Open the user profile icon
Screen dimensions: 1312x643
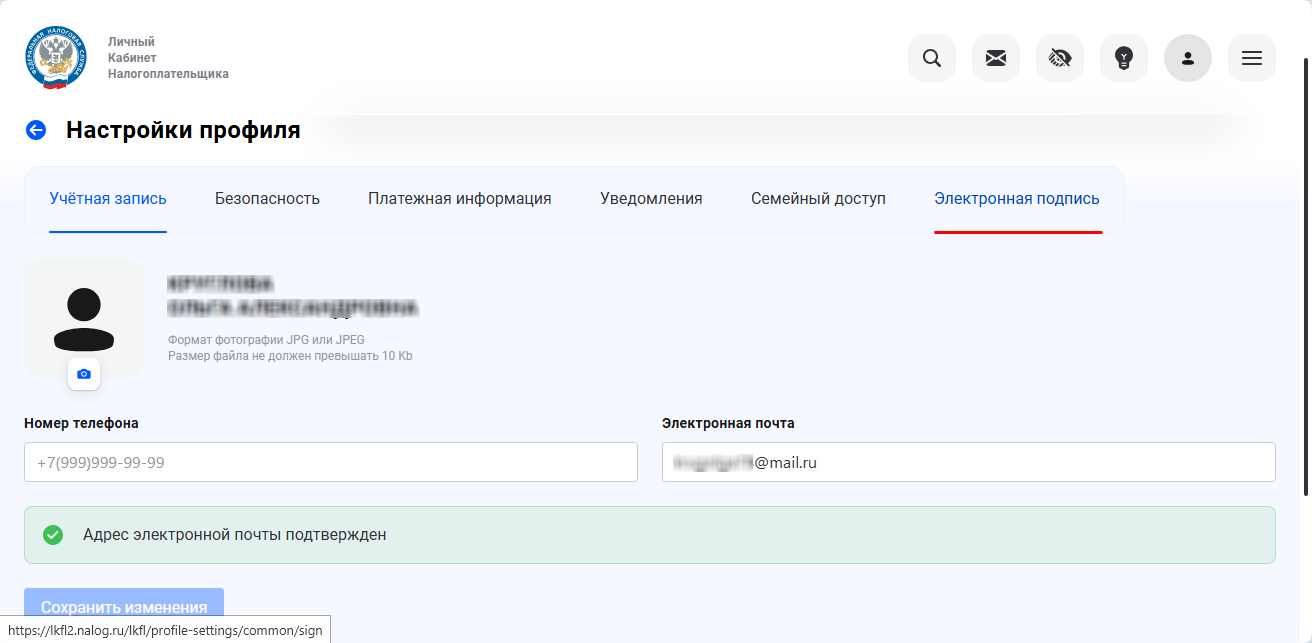pyautogui.click(x=1188, y=58)
